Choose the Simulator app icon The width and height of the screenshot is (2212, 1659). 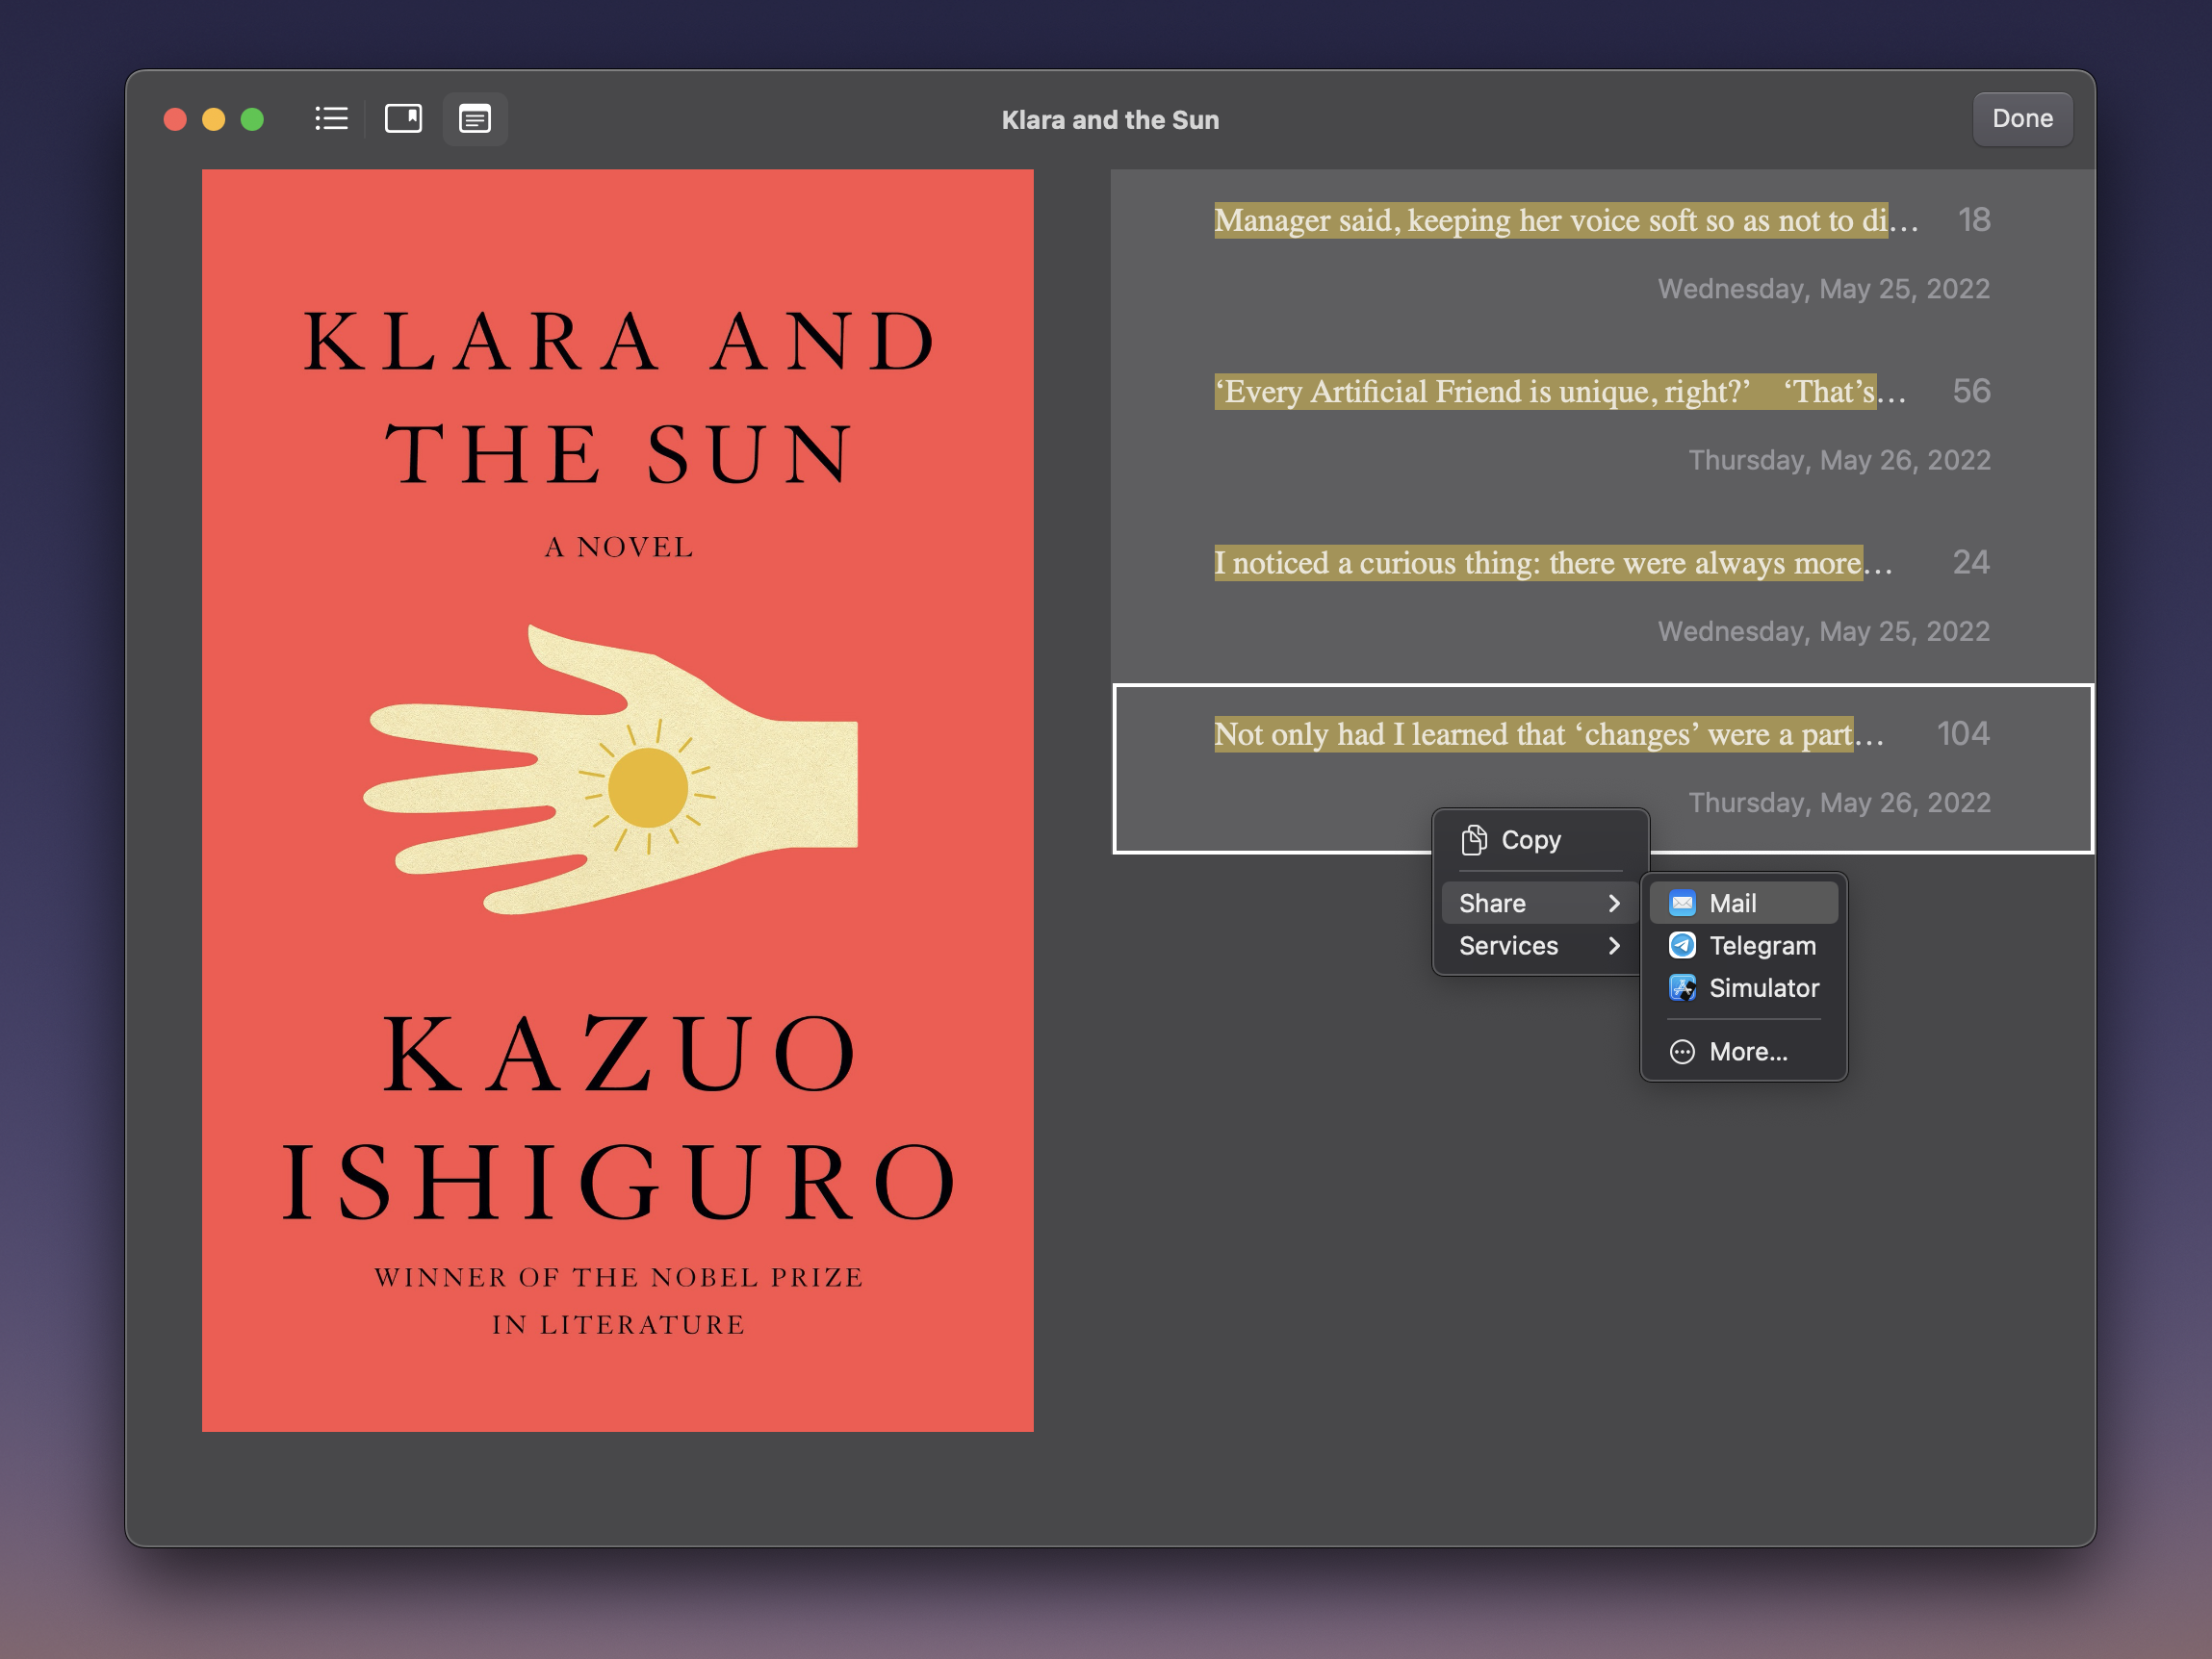pos(1682,988)
